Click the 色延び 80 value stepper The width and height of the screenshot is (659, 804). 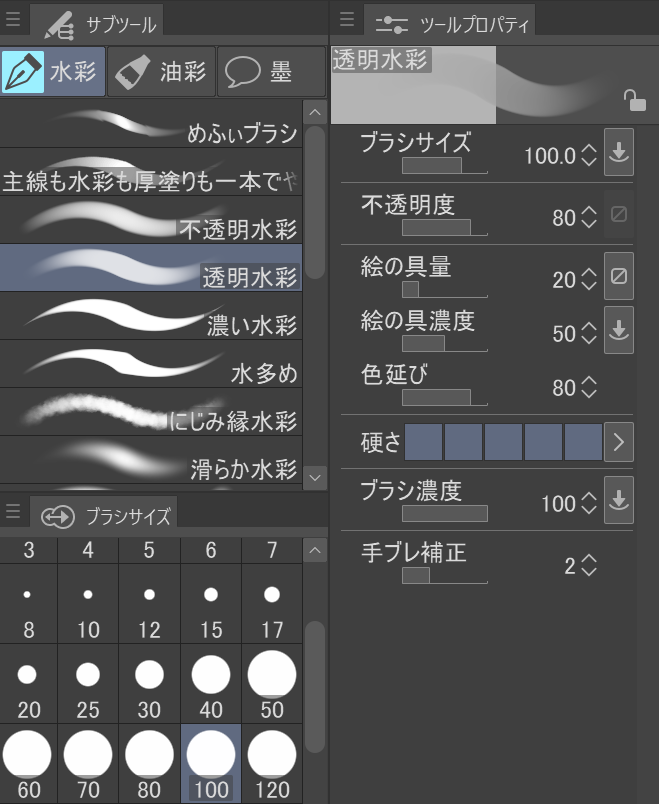tap(589, 387)
